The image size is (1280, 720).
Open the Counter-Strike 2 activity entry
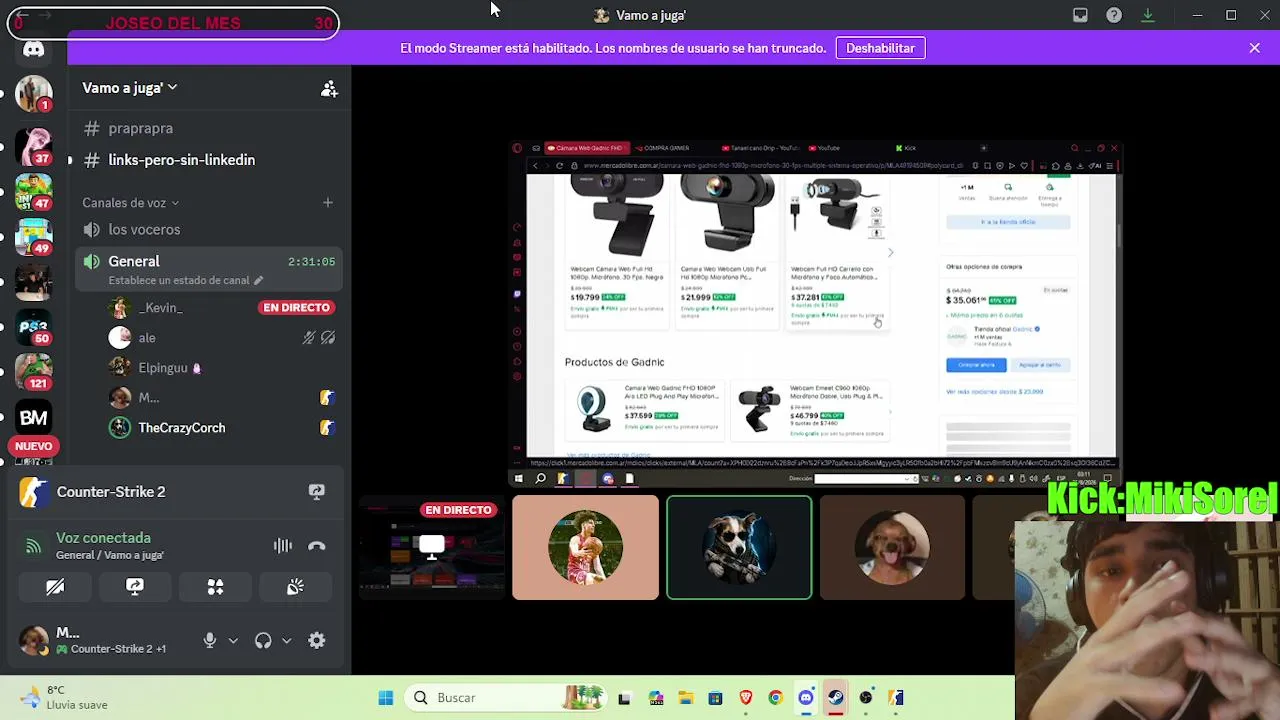click(x=111, y=492)
